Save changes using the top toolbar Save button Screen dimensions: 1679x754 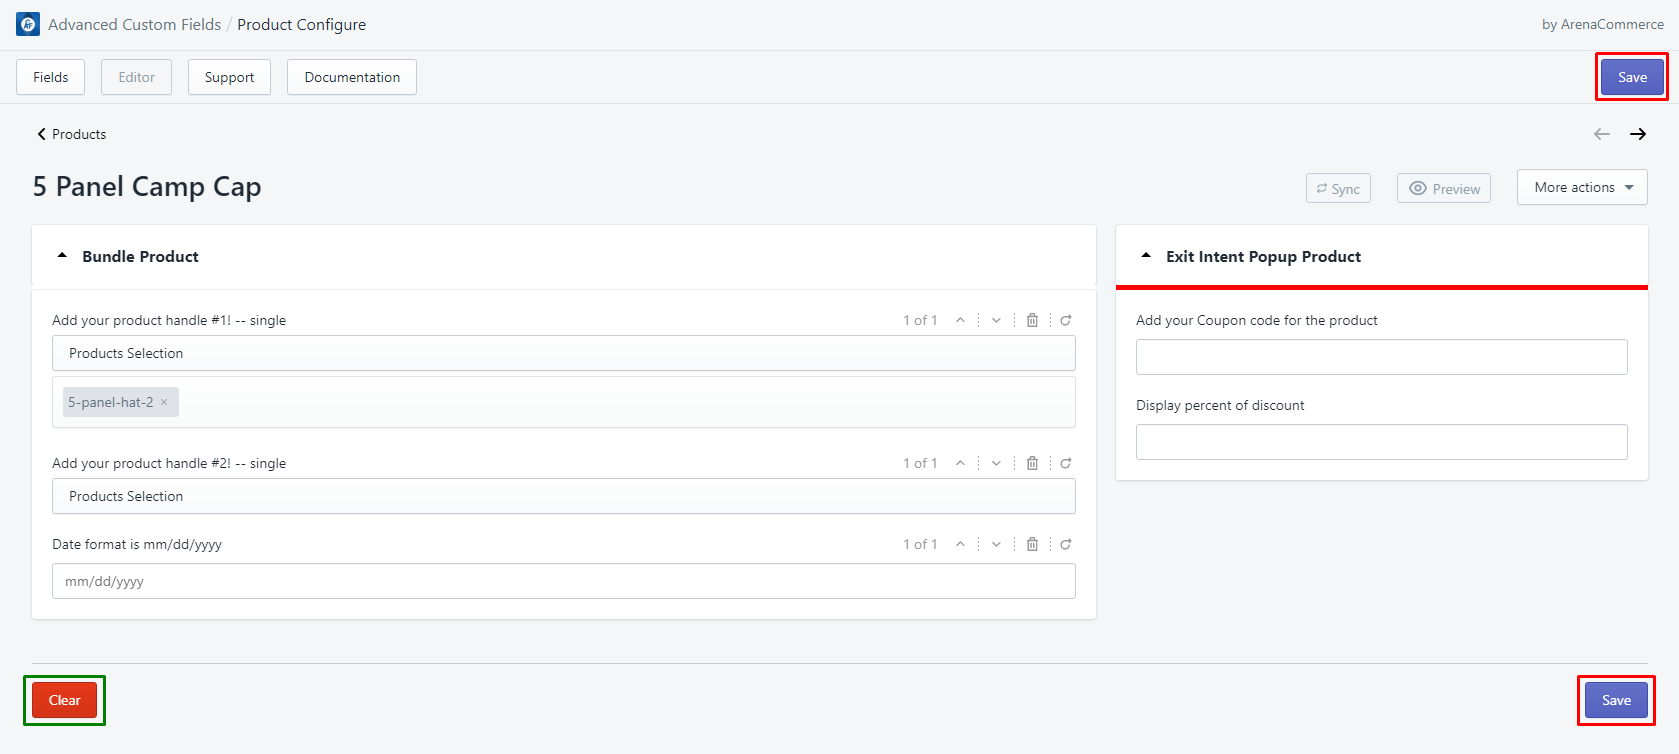pyautogui.click(x=1632, y=77)
